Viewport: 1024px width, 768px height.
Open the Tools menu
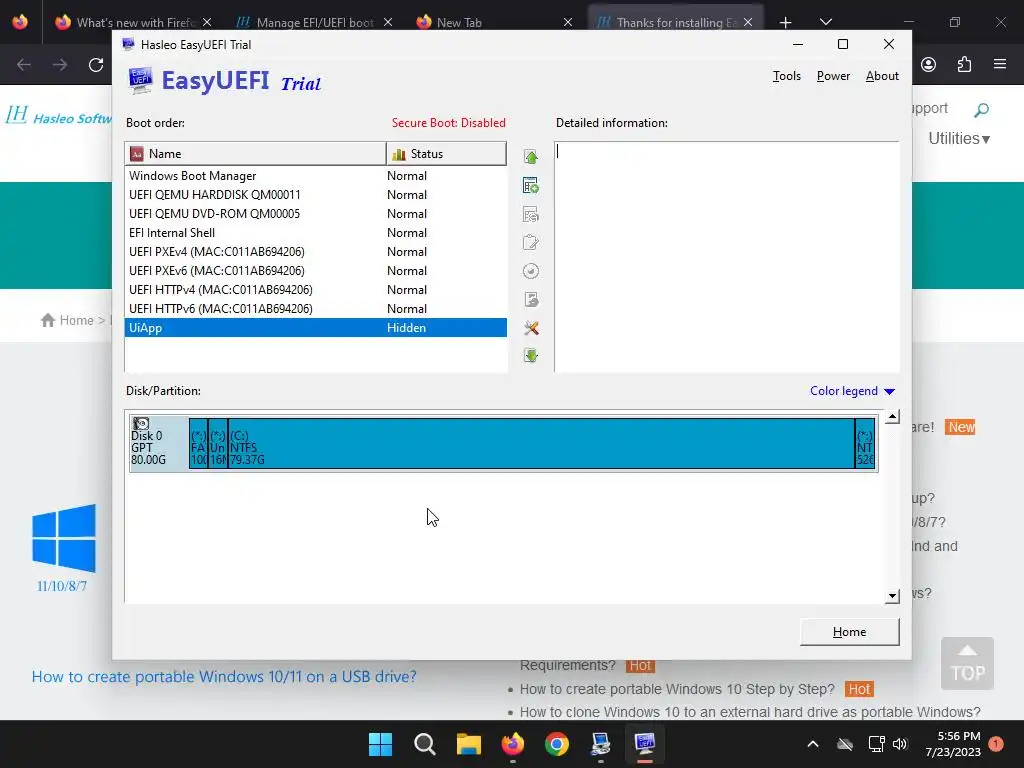(x=786, y=76)
